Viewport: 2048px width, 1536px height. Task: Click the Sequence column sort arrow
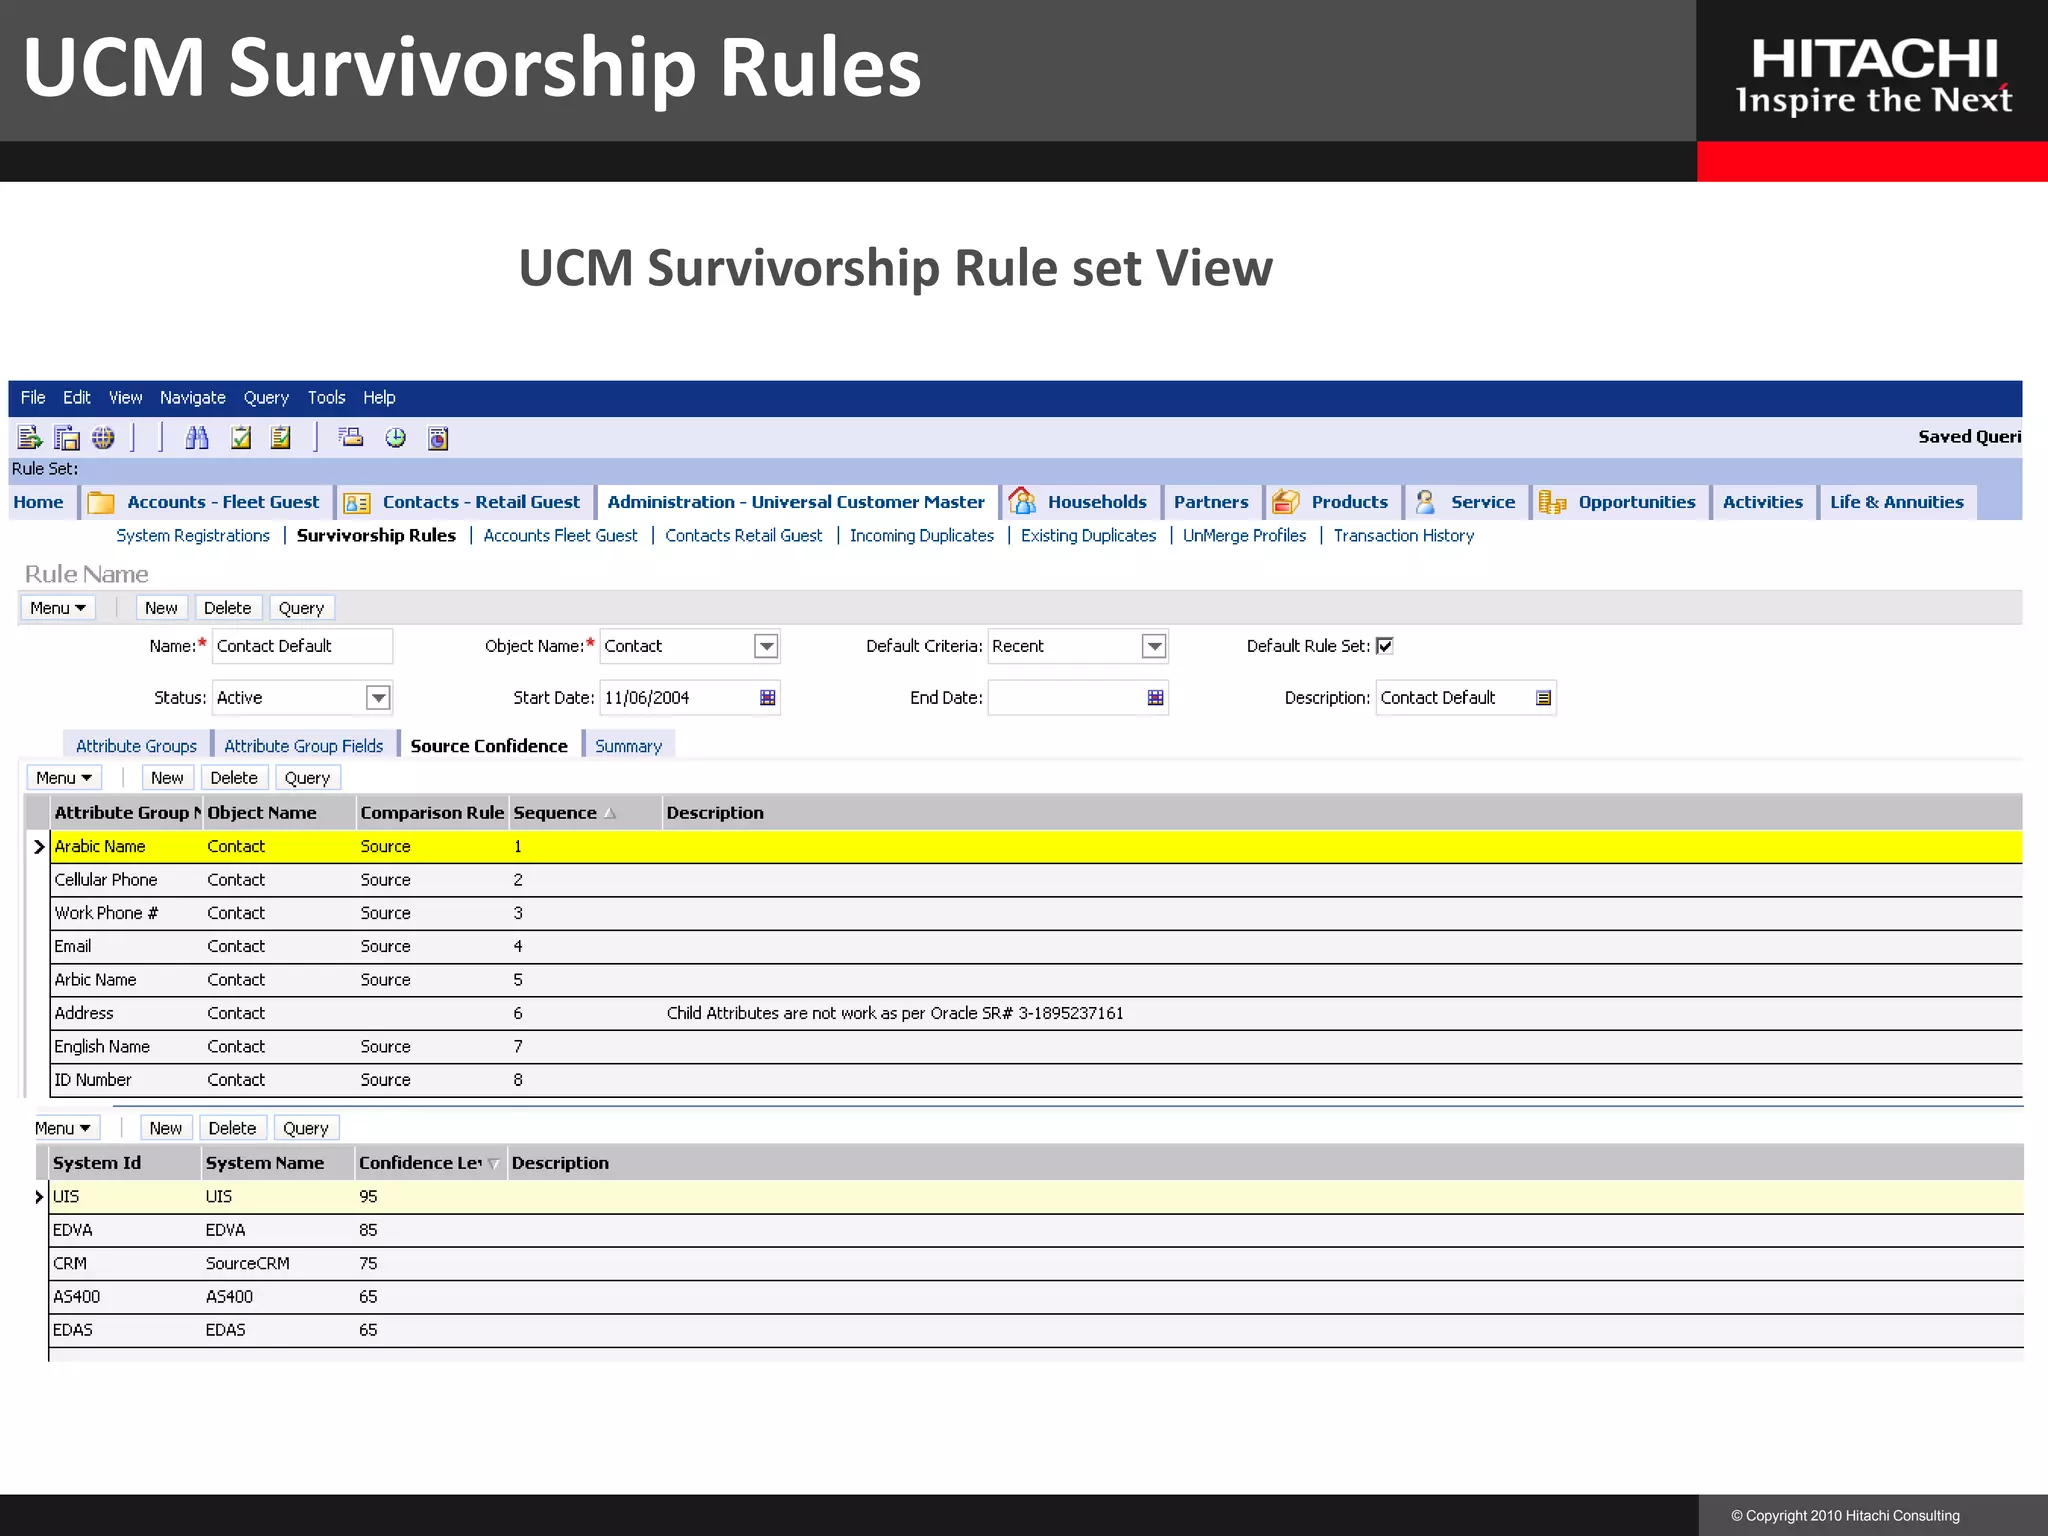610,813
